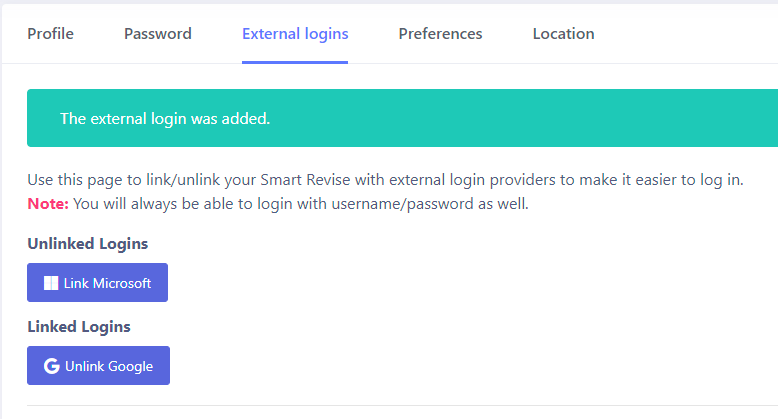Click the 'Use this page to link/unlink' description

coord(386,180)
